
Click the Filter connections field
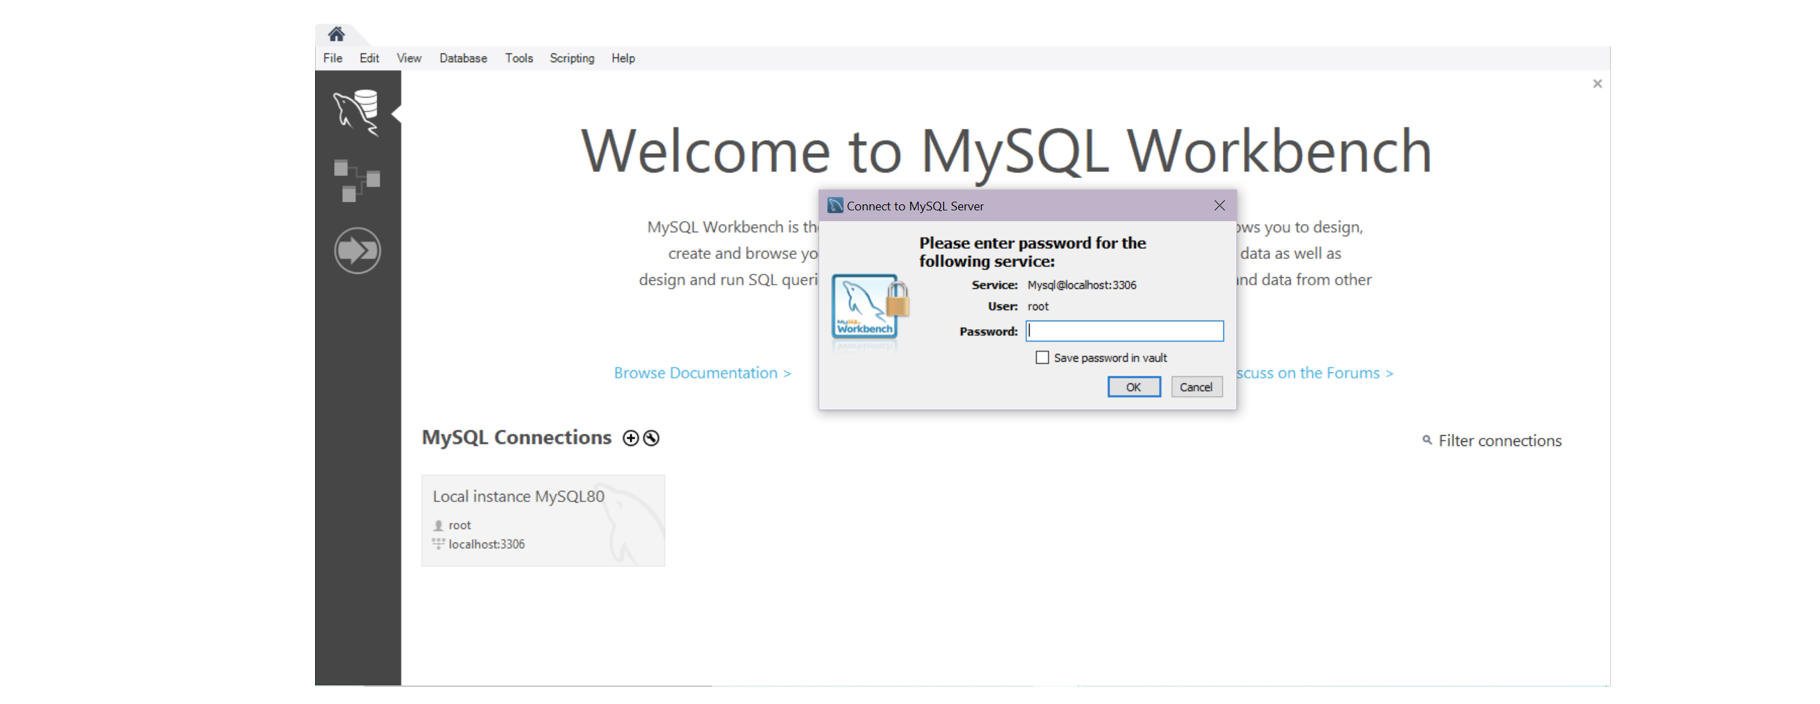pyautogui.click(x=1499, y=441)
